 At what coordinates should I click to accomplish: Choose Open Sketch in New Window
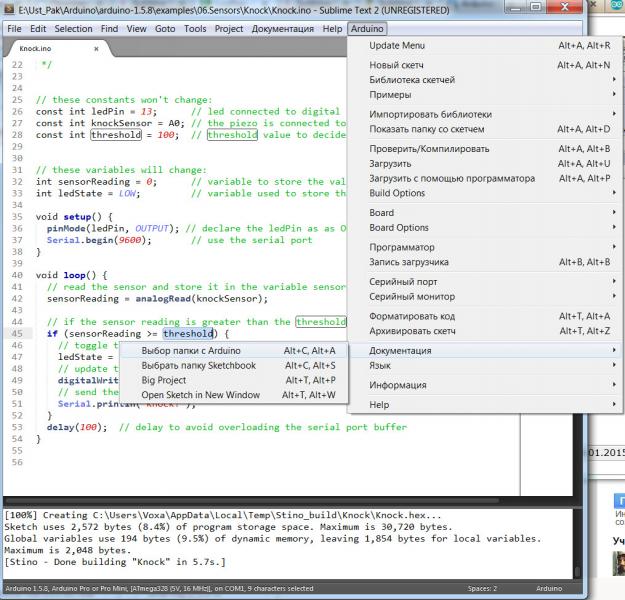[x=234, y=395]
